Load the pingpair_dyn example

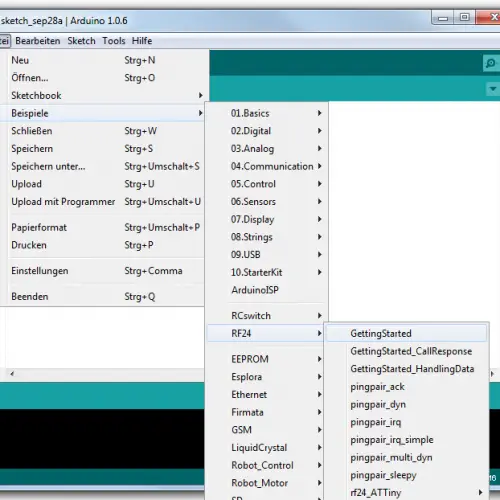(x=406, y=404)
